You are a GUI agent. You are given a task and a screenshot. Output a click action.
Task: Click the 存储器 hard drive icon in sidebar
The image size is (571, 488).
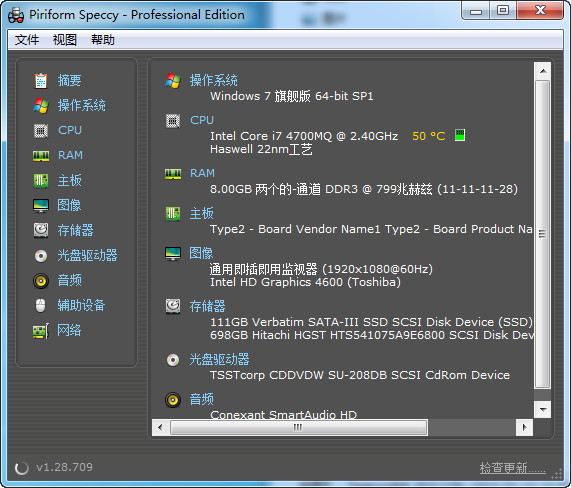coord(41,231)
